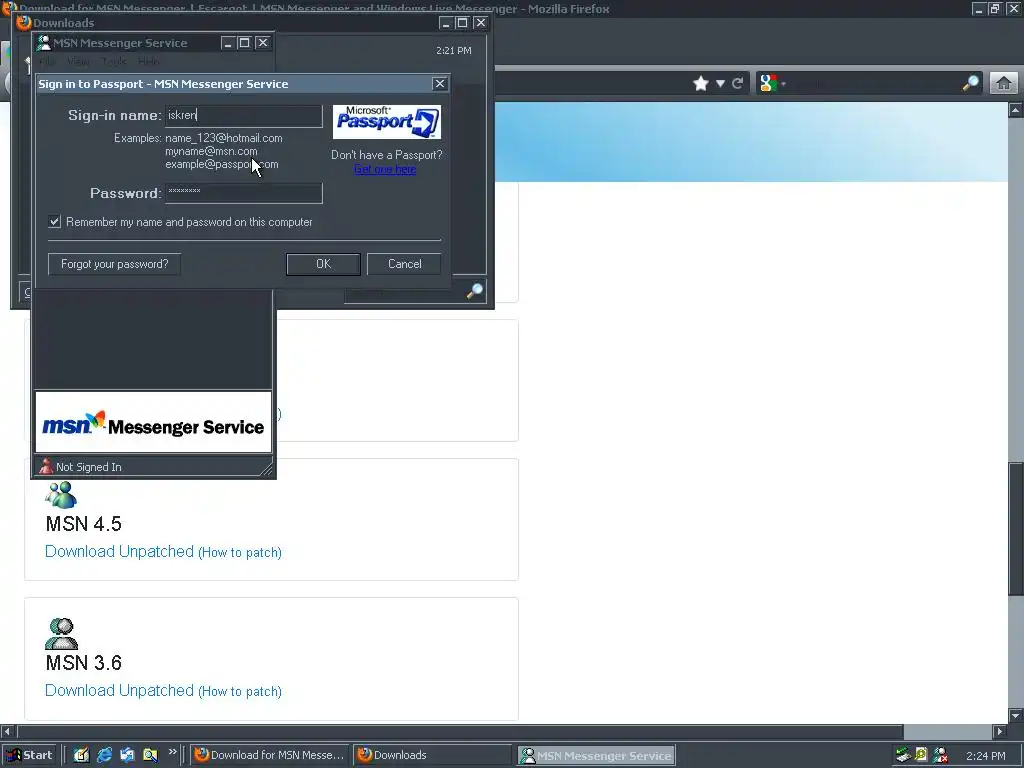This screenshot has height=768, width=1024.
Task: Follow the Get one here Passport link
Action: pos(385,169)
